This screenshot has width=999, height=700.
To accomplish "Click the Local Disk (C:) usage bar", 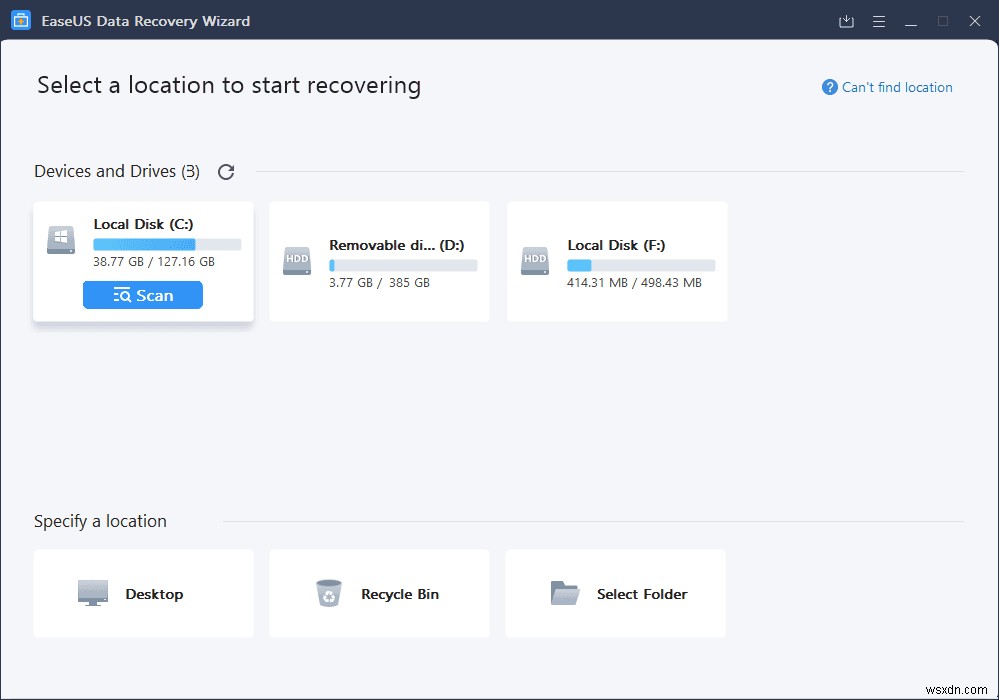I will pyautogui.click(x=167, y=244).
